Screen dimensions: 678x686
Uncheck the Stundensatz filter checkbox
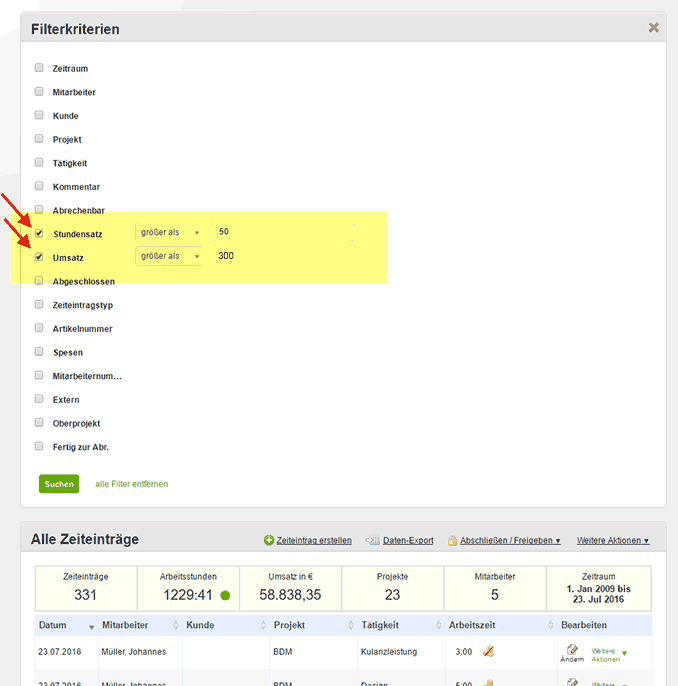(39, 233)
